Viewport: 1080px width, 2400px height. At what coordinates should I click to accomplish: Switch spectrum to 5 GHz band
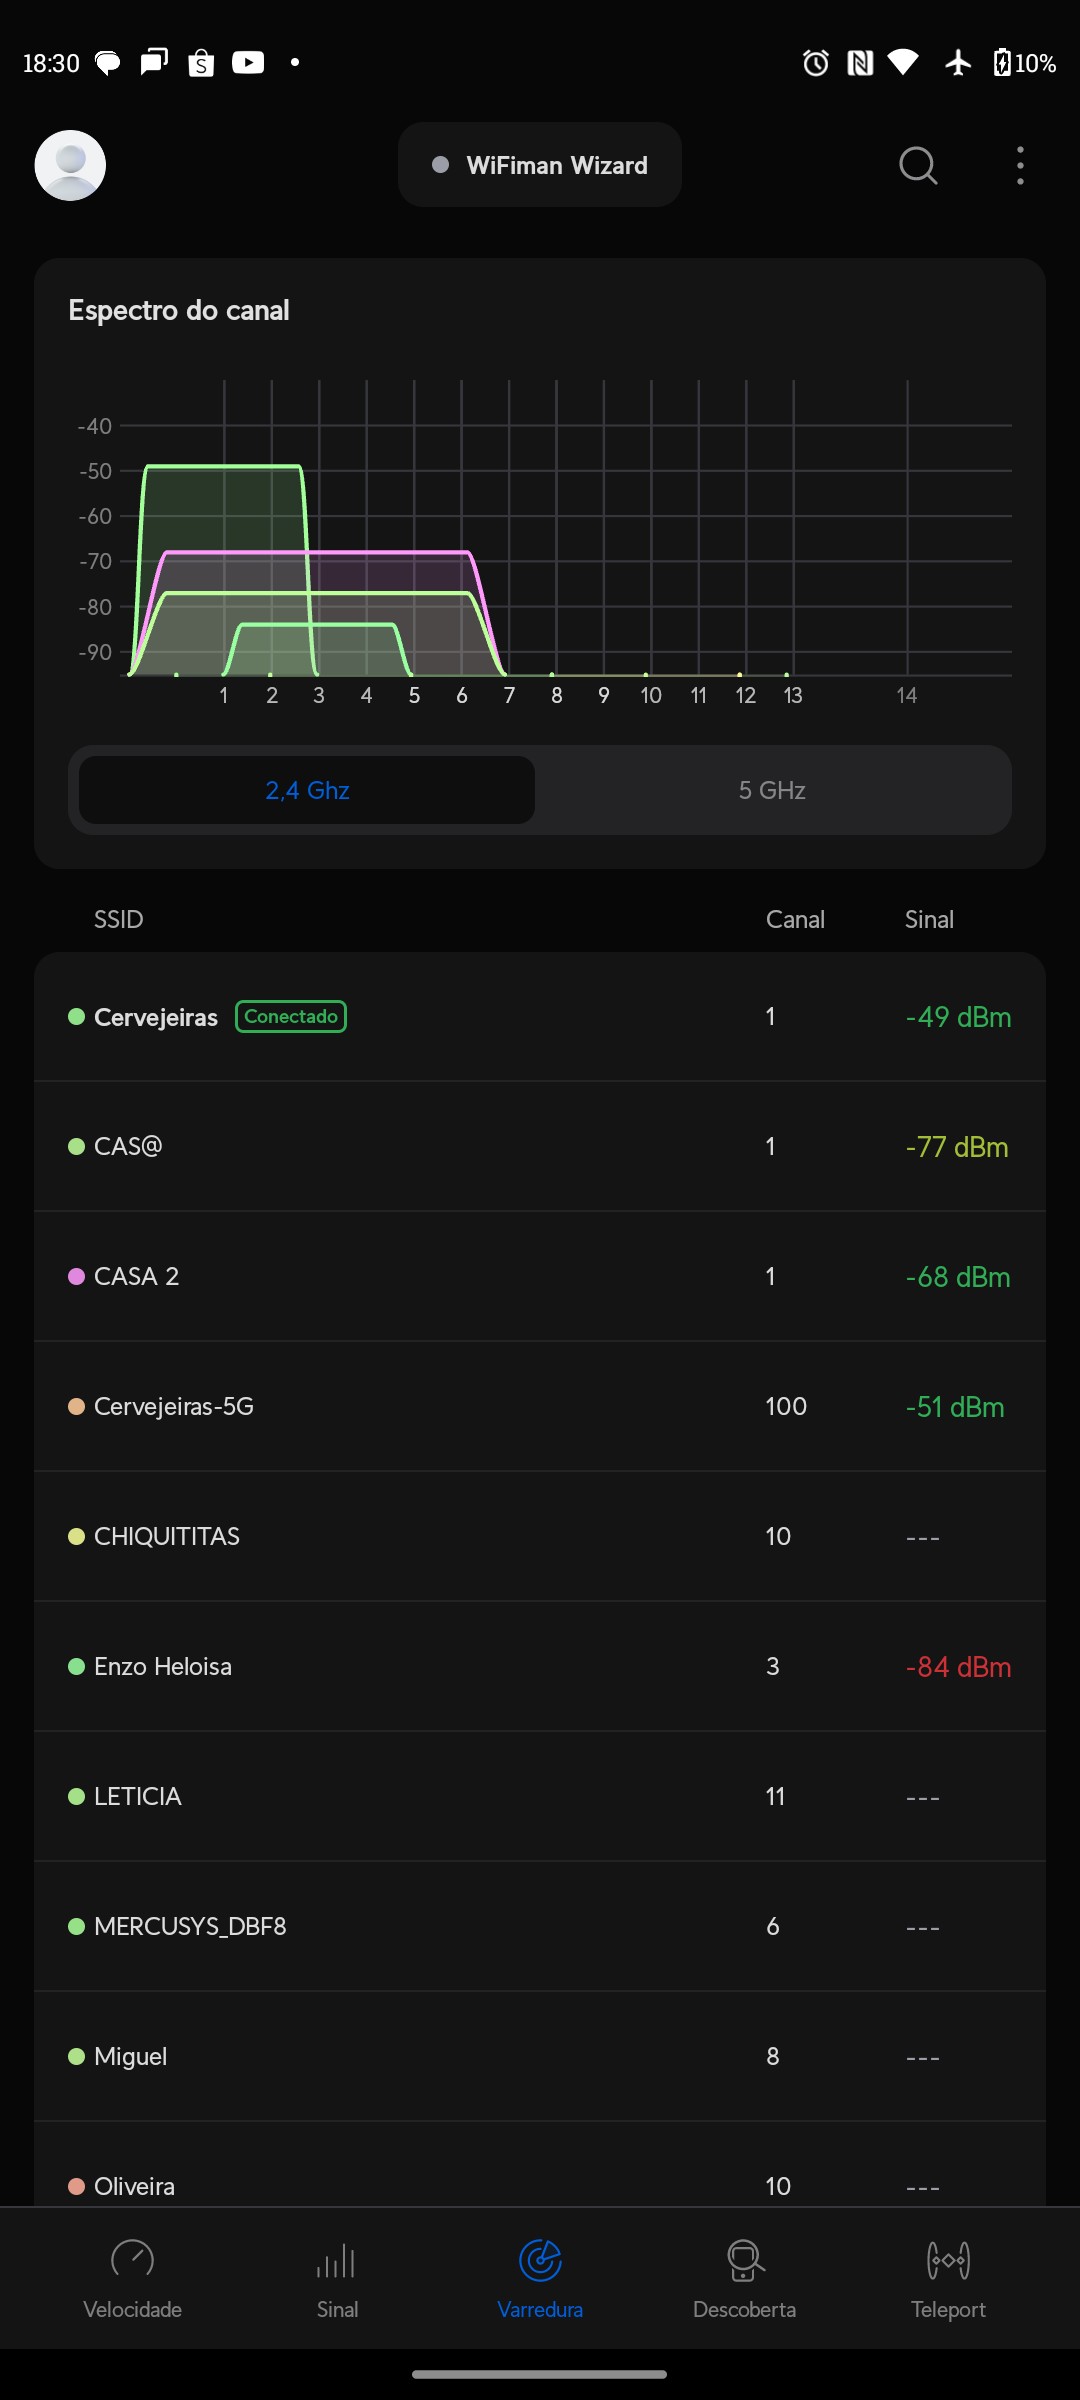pos(772,790)
